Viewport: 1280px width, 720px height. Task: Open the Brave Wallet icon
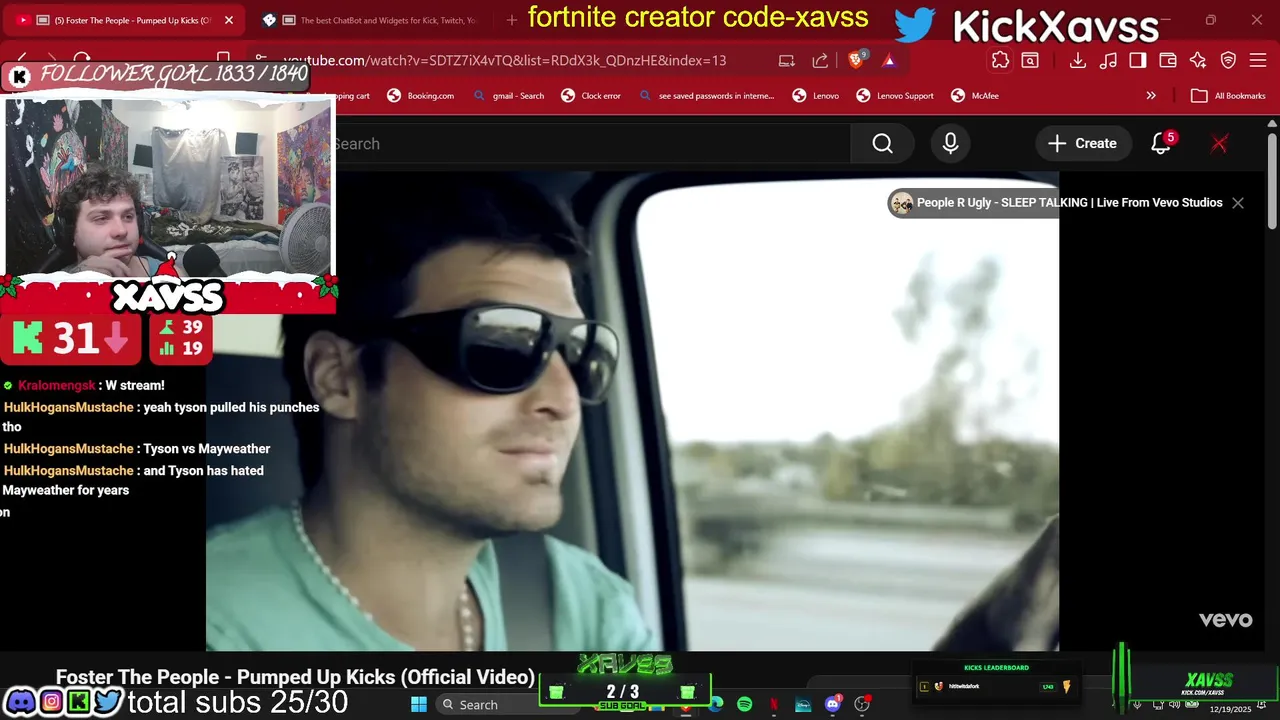(1168, 60)
